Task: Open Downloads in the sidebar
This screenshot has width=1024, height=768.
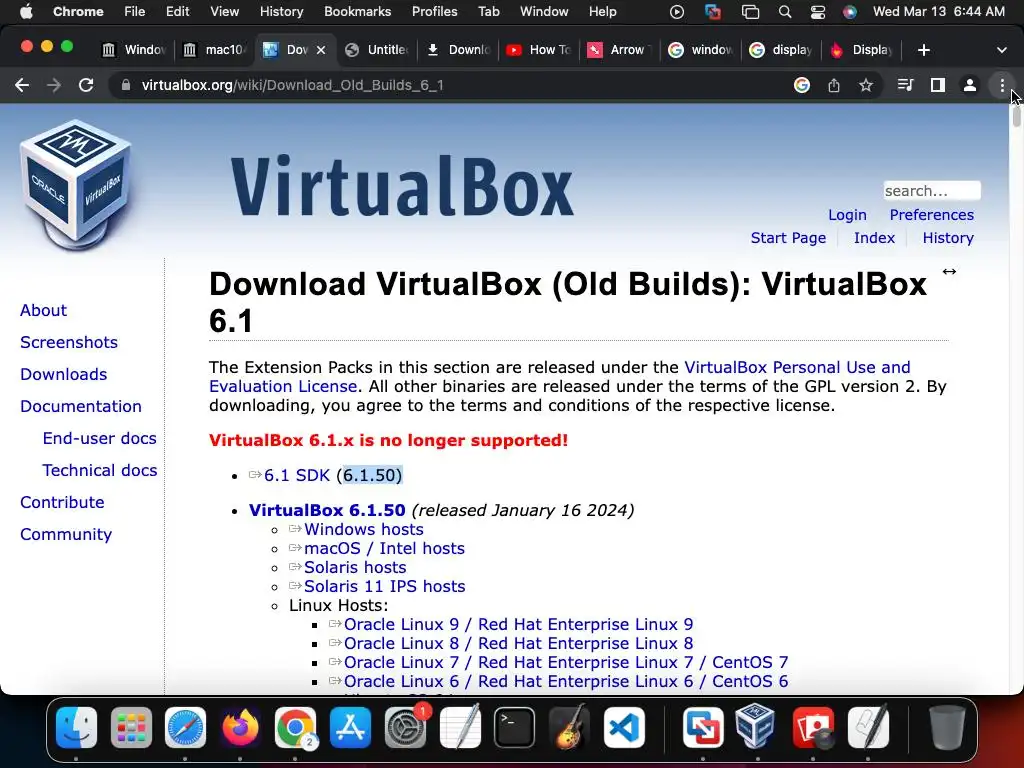Action: click(63, 374)
